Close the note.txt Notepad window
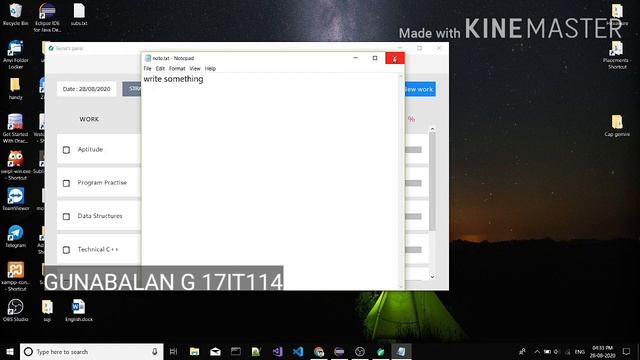The image size is (640, 360). pos(395,58)
